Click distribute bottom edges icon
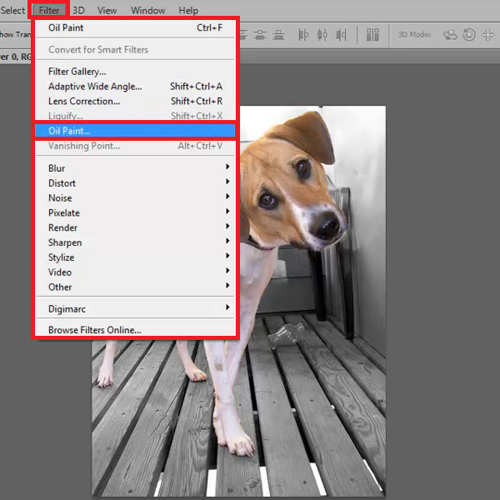Viewport: 500px width, 500px height. (x=278, y=35)
